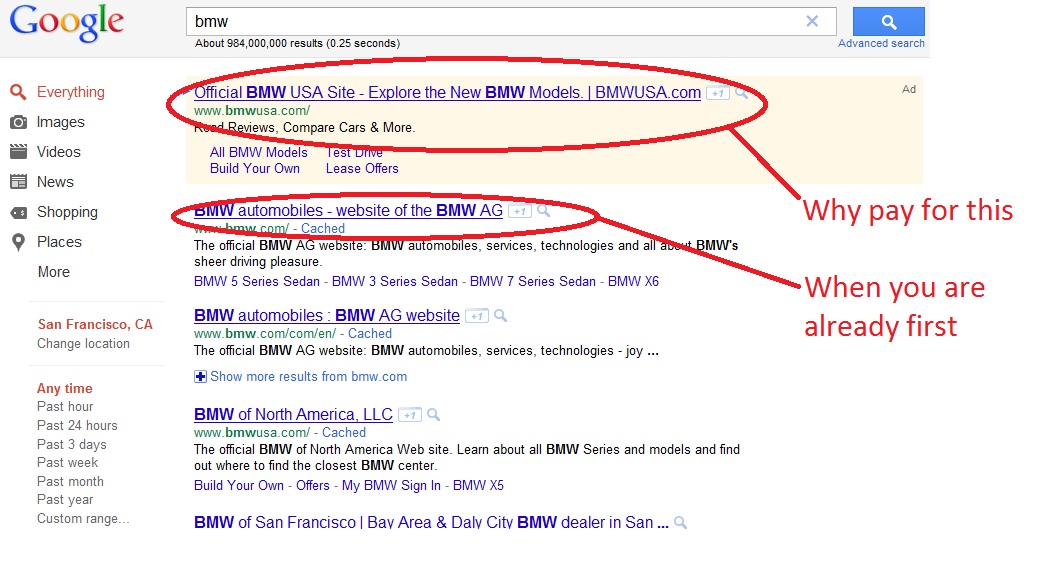
Task: Click the +1 button beside the BMWUSA.com ad
Action: [717, 94]
